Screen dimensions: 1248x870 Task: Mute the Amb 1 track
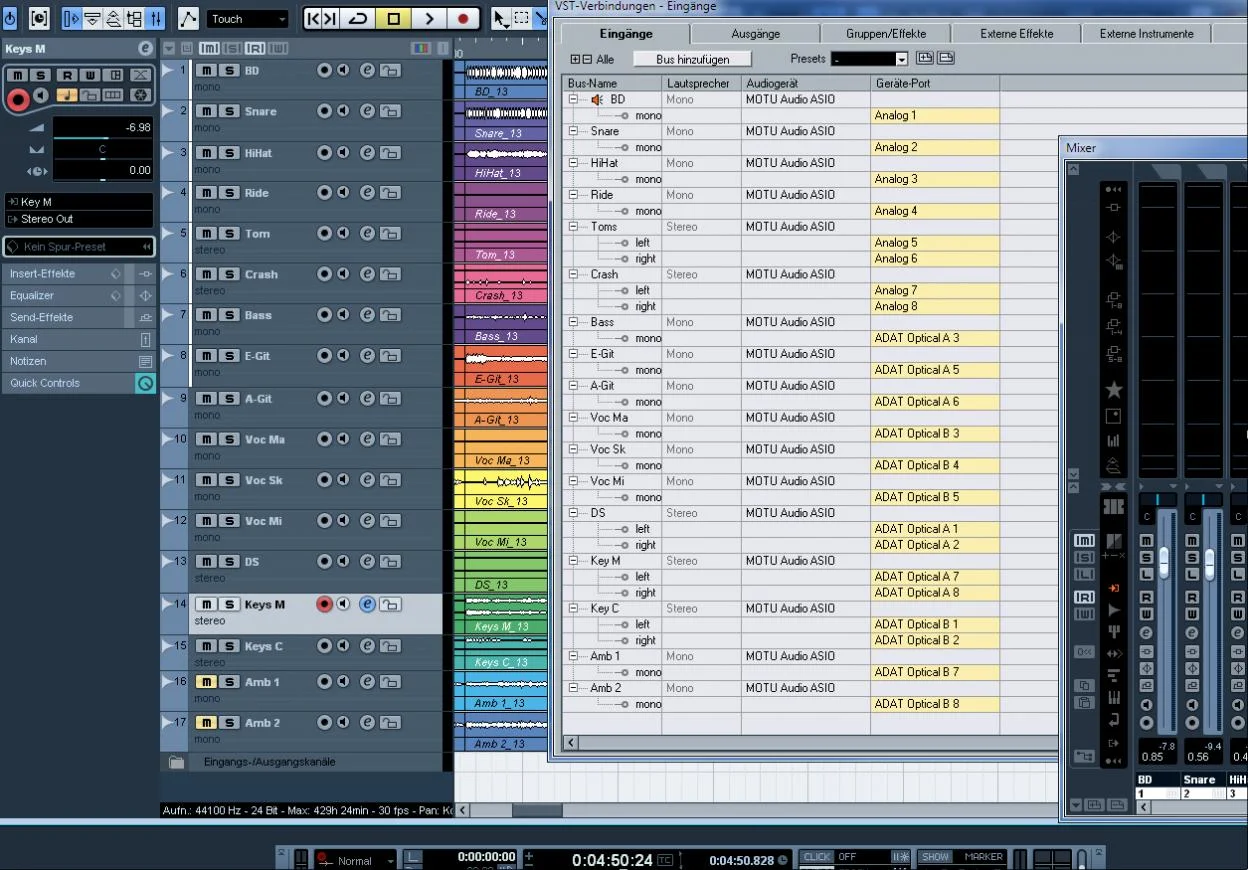pyautogui.click(x=206, y=682)
